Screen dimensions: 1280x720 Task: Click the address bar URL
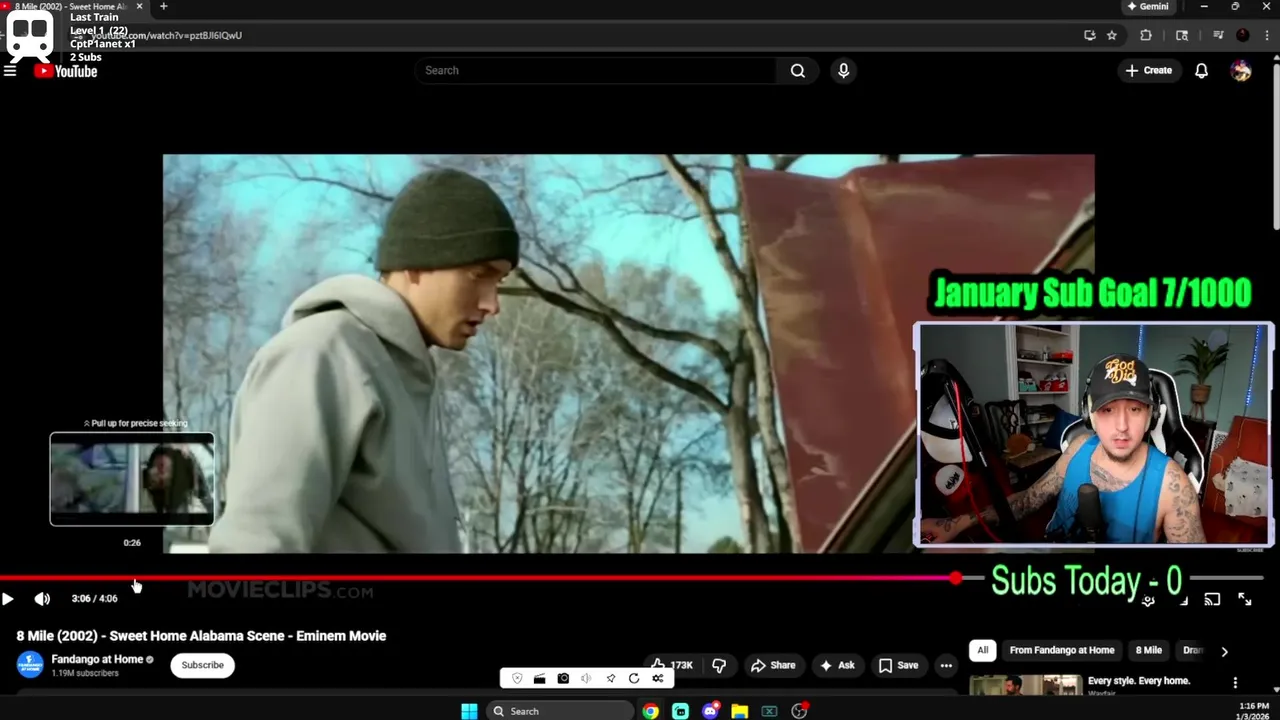tap(167, 35)
